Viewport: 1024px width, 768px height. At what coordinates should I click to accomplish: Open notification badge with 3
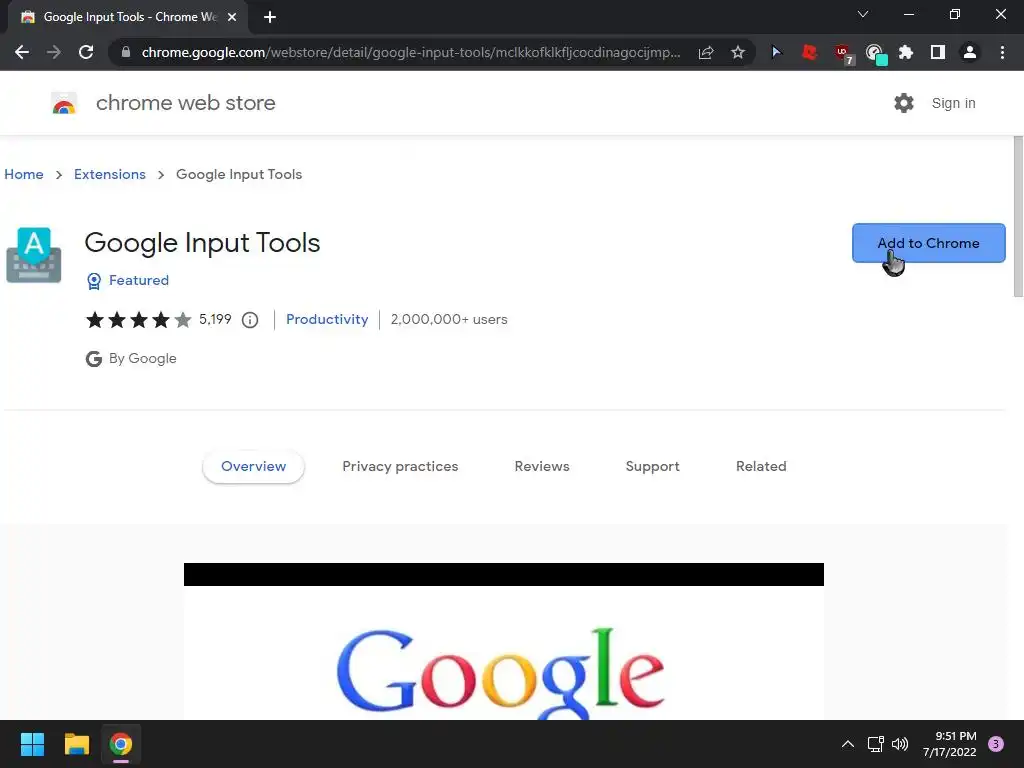tap(996, 744)
